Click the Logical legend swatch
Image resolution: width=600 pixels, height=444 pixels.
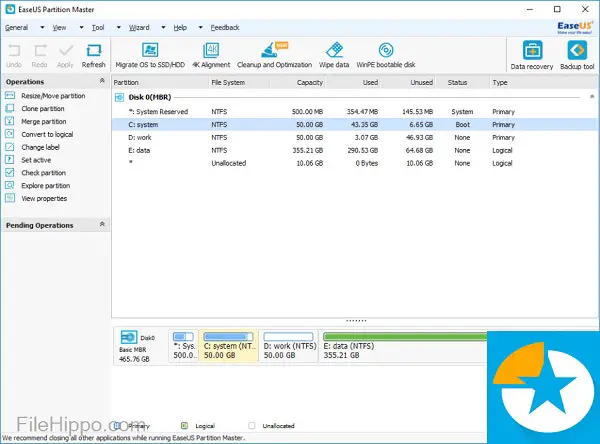pyautogui.click(x=184, y=425)
